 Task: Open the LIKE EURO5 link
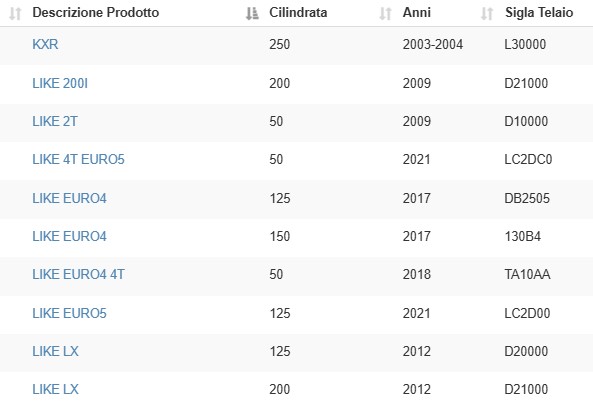pyautogui.click(x=70, y=313)
